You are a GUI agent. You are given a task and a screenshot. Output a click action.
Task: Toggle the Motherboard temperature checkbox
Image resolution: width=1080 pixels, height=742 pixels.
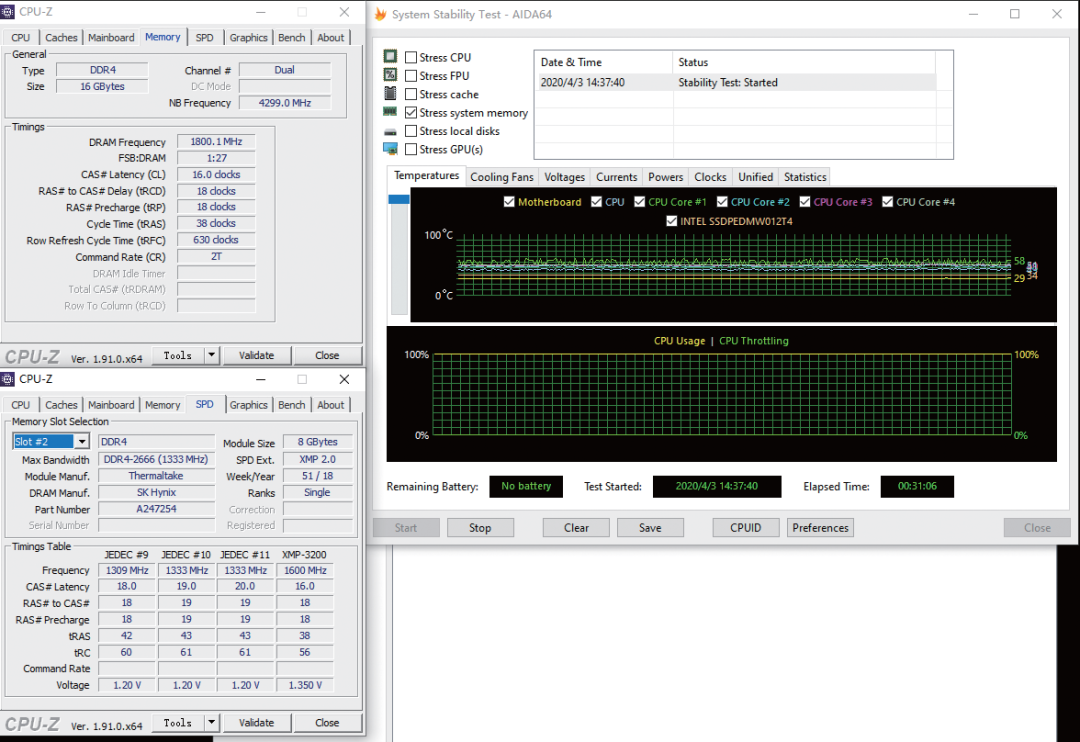pyautogui.click(x=509, y=202)
